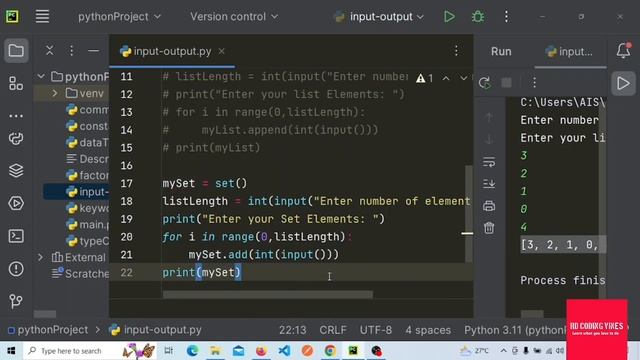Open project view options menu
640x360 pixels.
click(71, 51)
